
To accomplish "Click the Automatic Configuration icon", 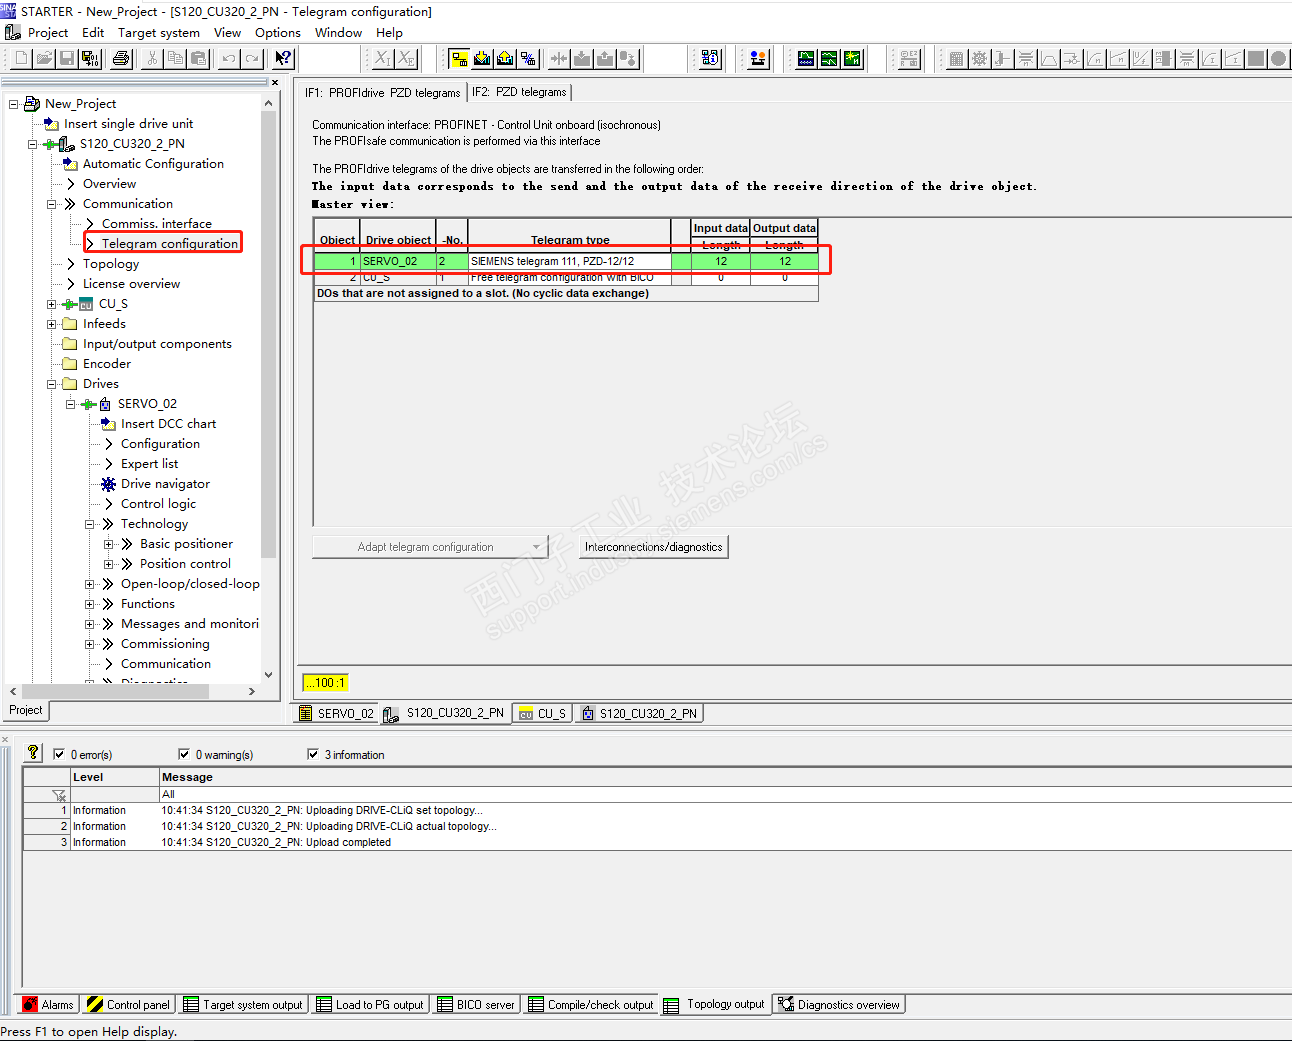I will pos(70,164).
